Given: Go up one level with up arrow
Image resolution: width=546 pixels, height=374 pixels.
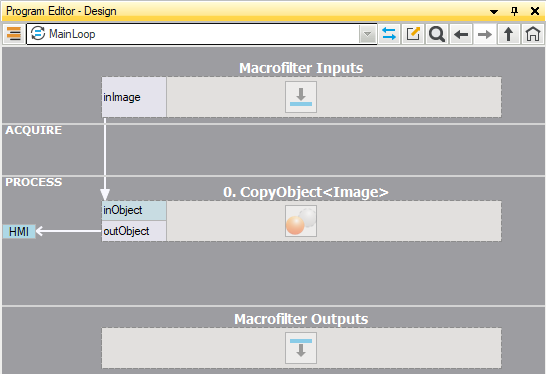Looking at the screenshot, I should [x=508, y=34].
